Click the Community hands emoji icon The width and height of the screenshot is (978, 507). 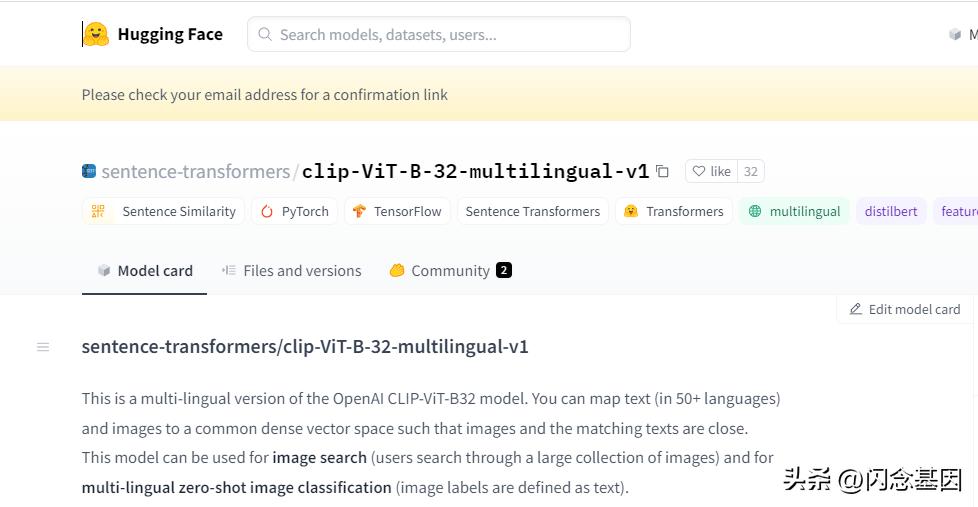(x=397, y=271)
